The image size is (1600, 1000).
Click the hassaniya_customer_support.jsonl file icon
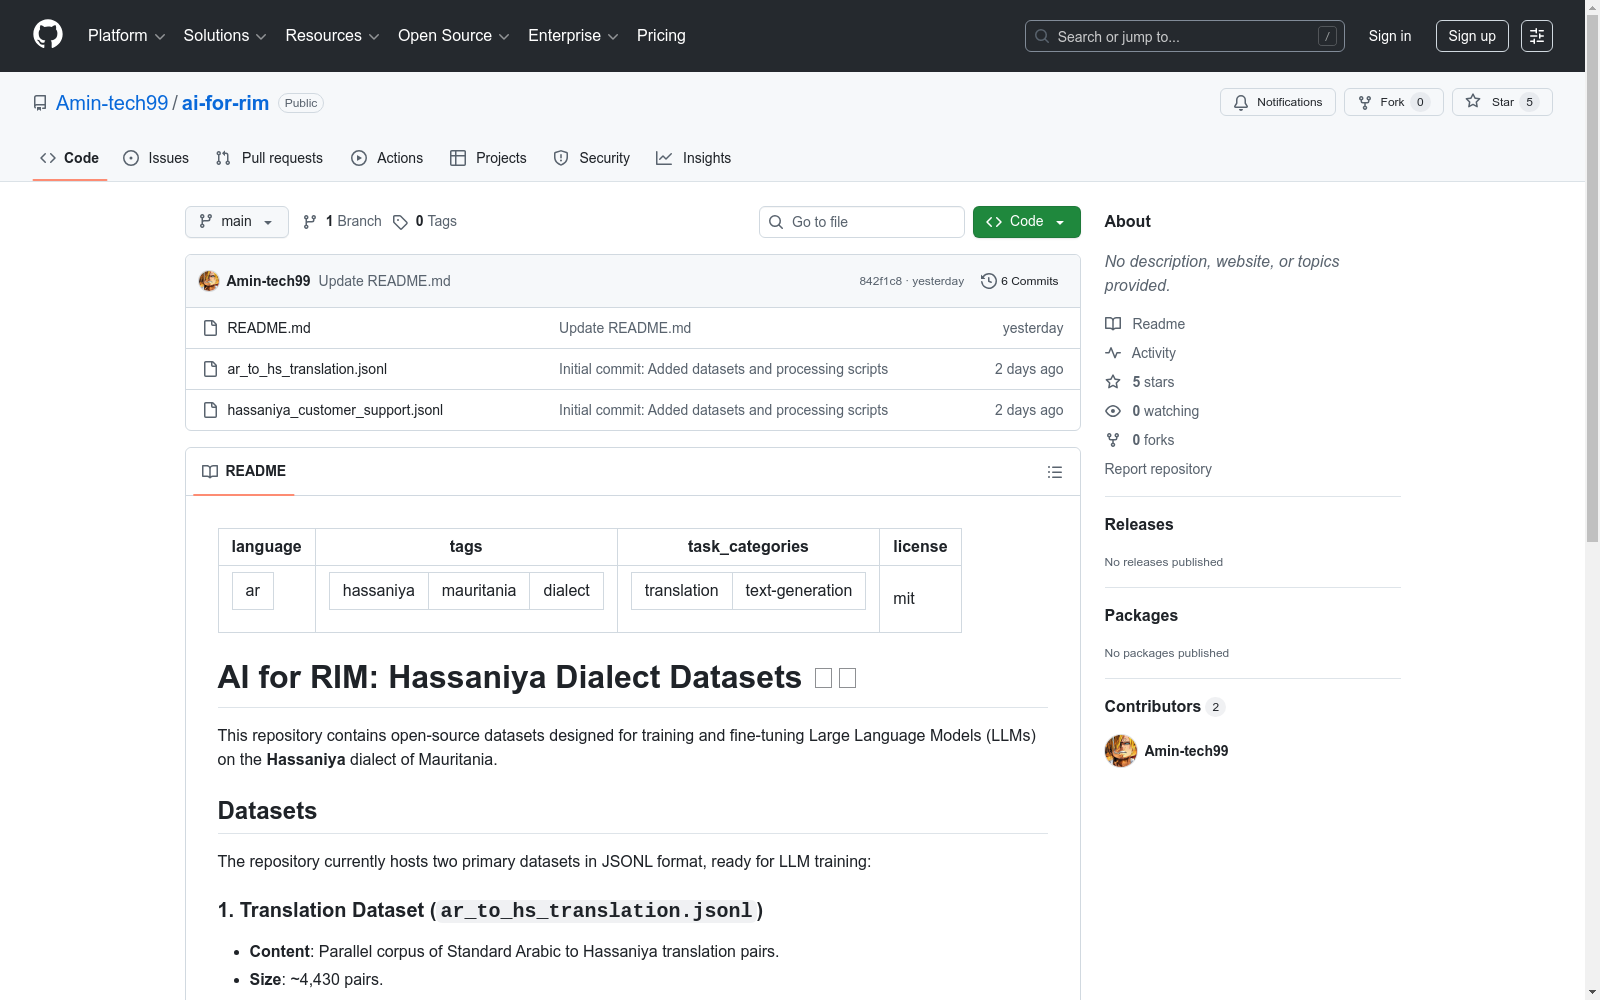pos(210,410)
